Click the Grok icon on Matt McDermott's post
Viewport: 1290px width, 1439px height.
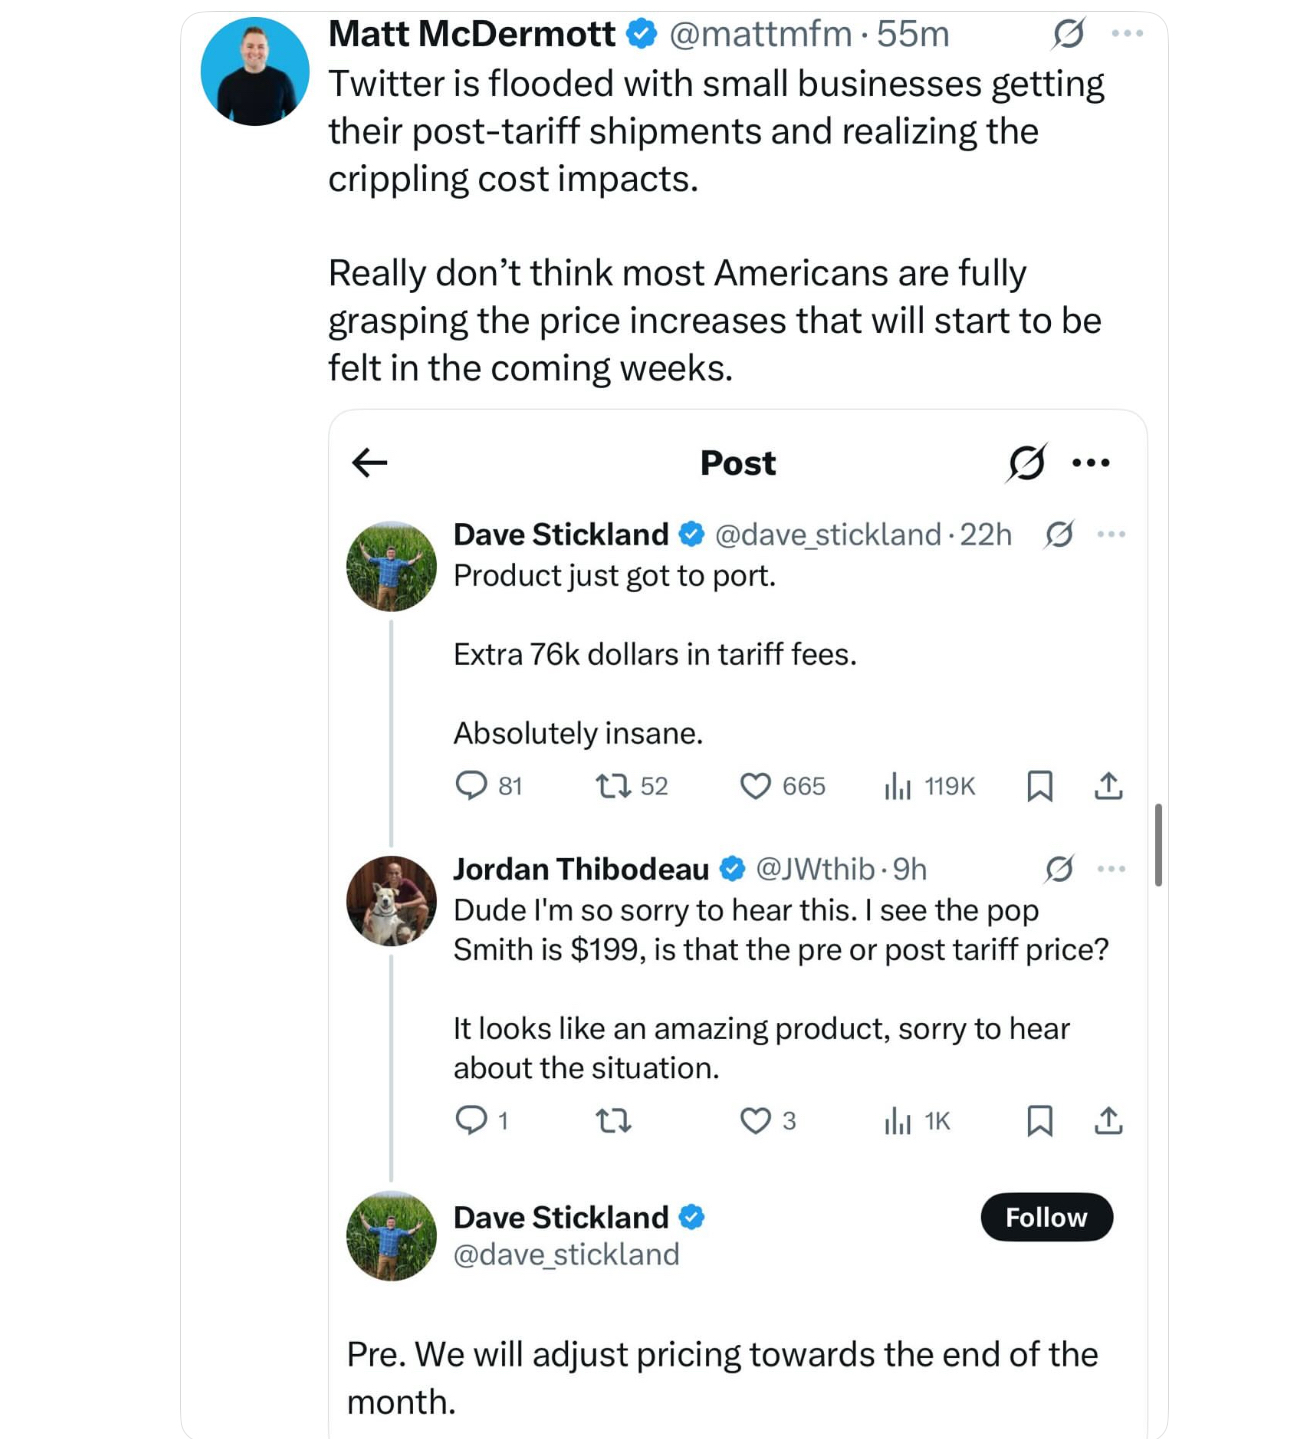coord(1068,34)
